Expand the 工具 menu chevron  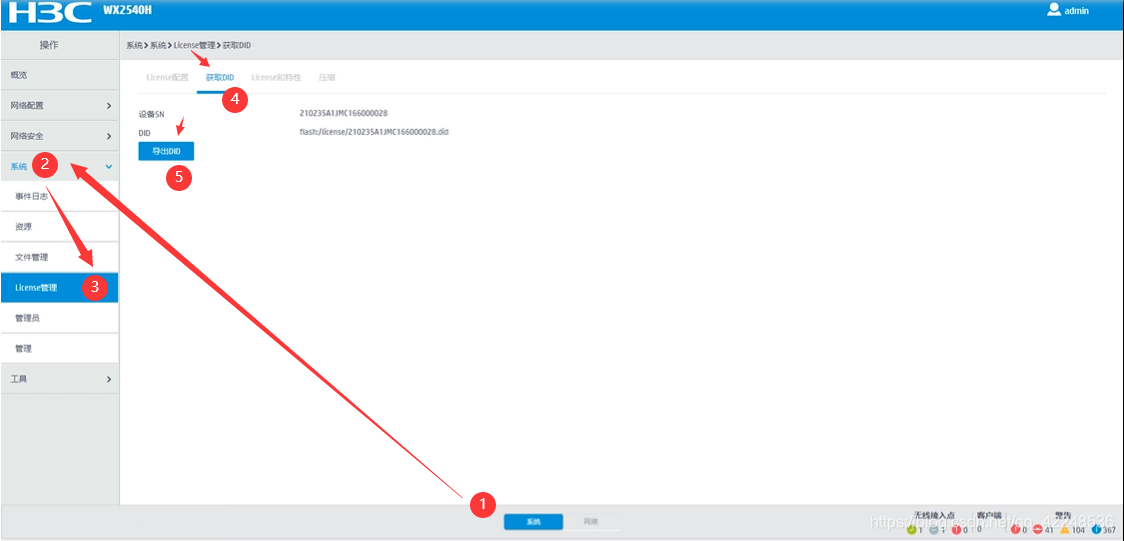pos(109,378)
